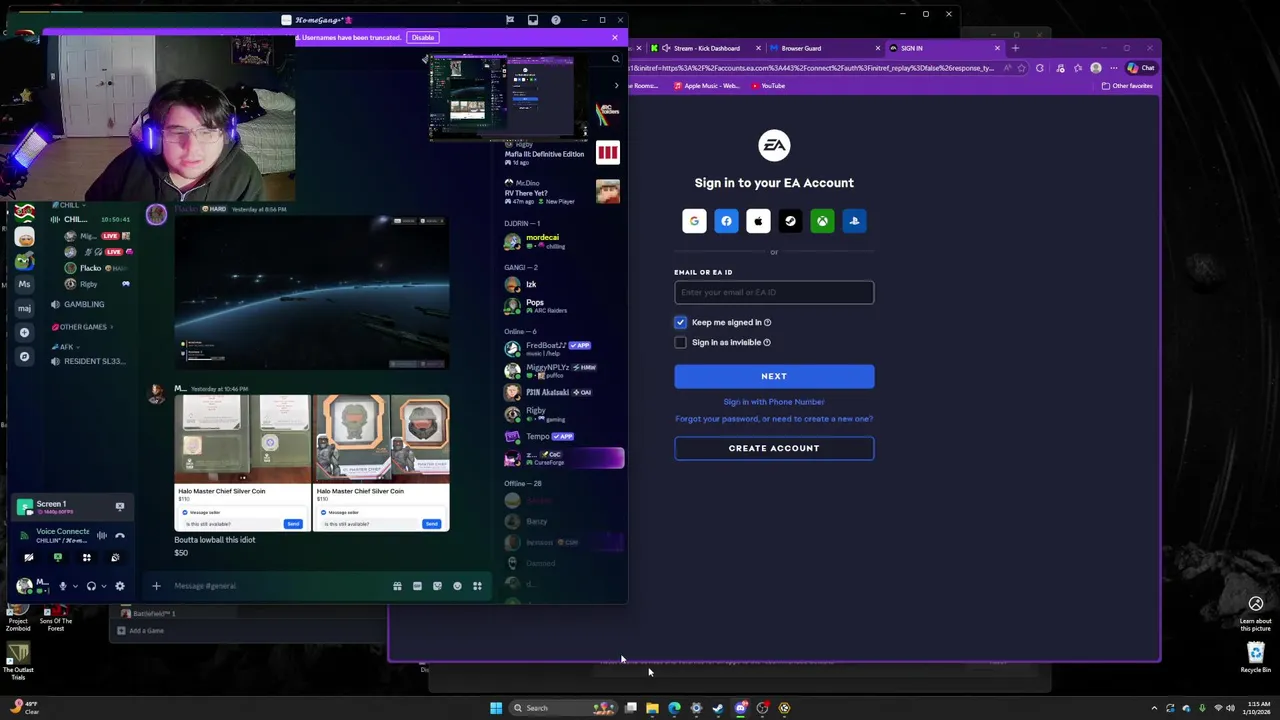Sign in with the Steam icon
This screenshot has width=1280, height=720.
[x=790, y=221]
